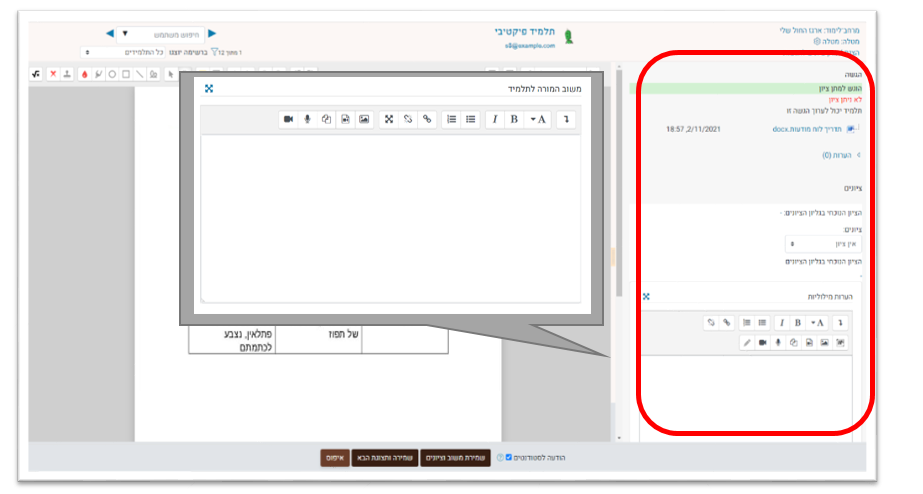
Task: Select the red stamp X annotation tool
Action: coord(53,74)
